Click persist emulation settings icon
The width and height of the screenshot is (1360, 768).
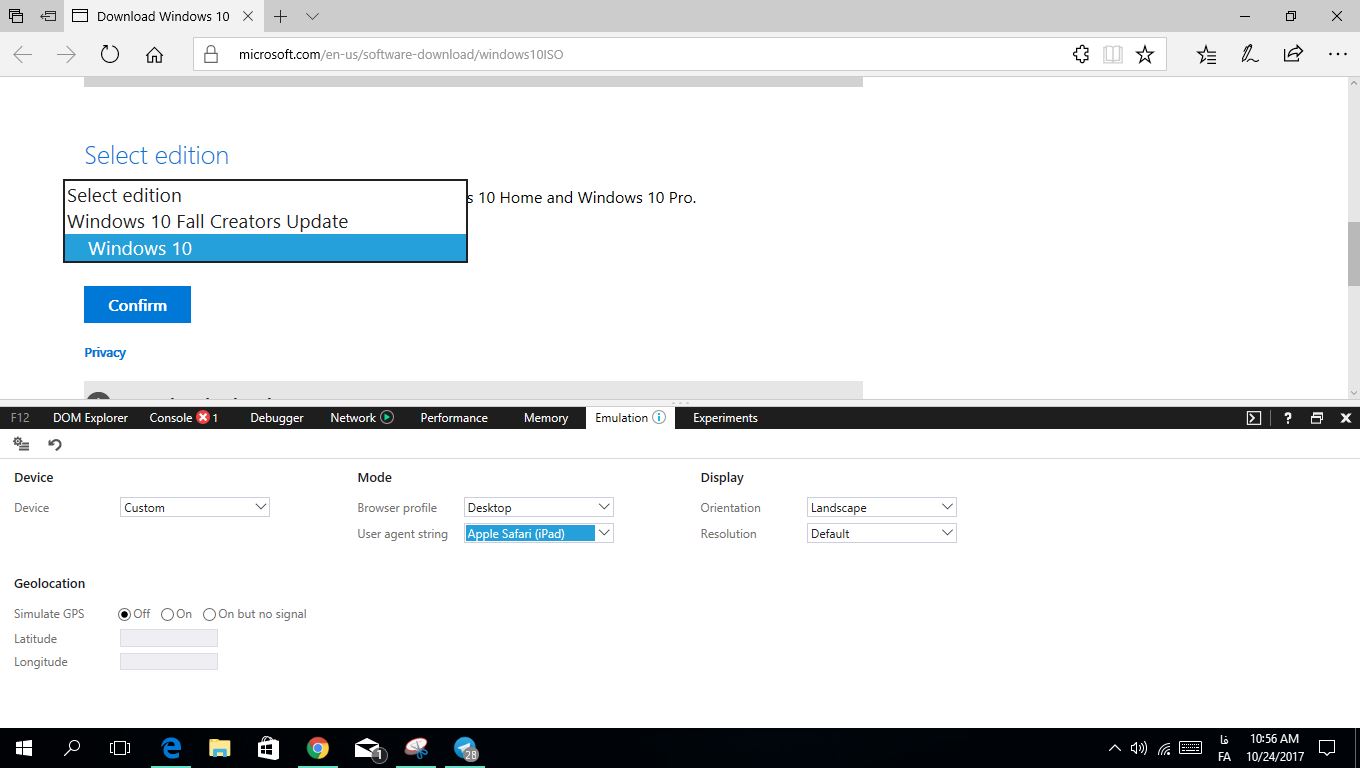(21, 444)
